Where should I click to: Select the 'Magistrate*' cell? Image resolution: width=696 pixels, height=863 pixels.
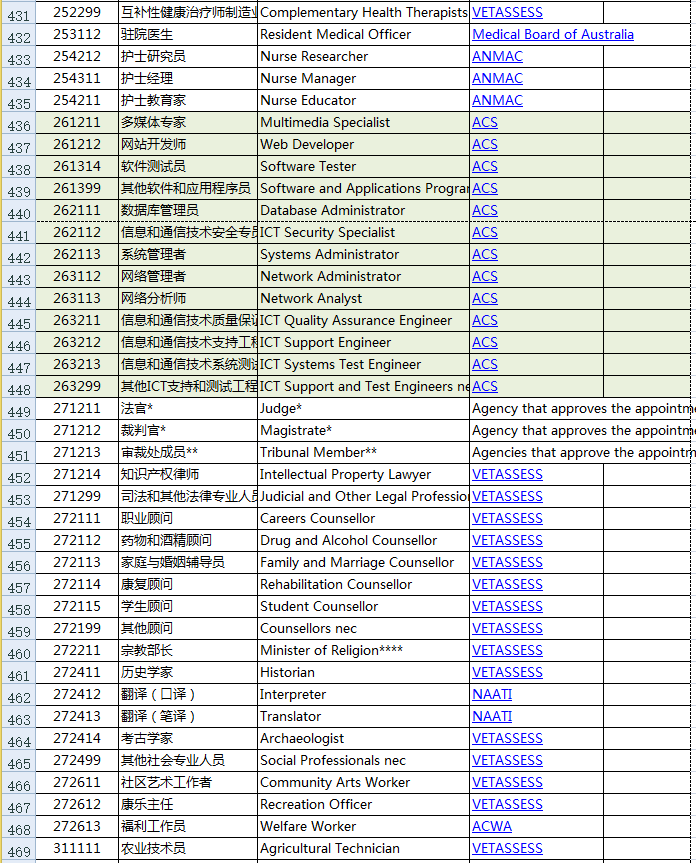[x=363, y=431]
